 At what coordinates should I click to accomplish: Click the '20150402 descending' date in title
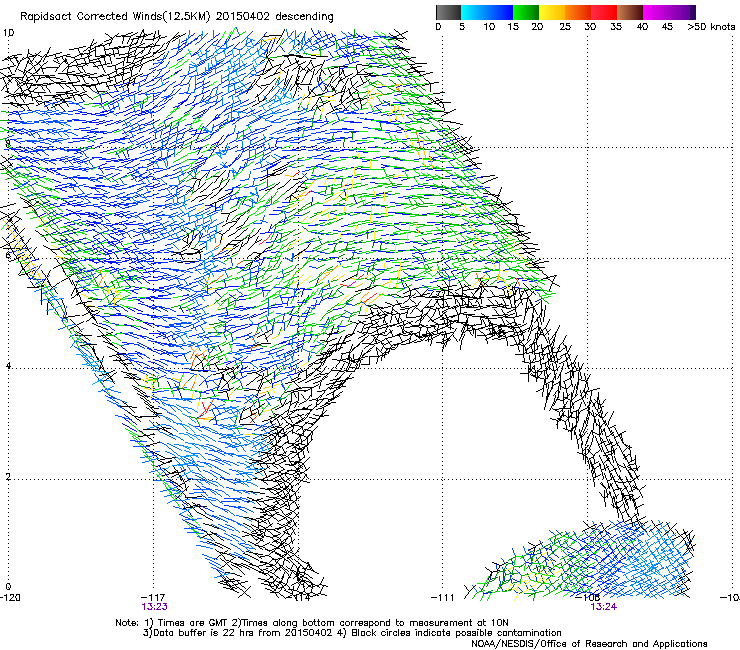coord(274,17)
